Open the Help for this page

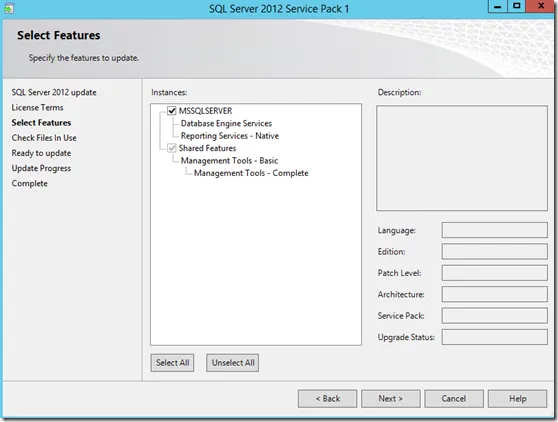click(x=517, y=399)
